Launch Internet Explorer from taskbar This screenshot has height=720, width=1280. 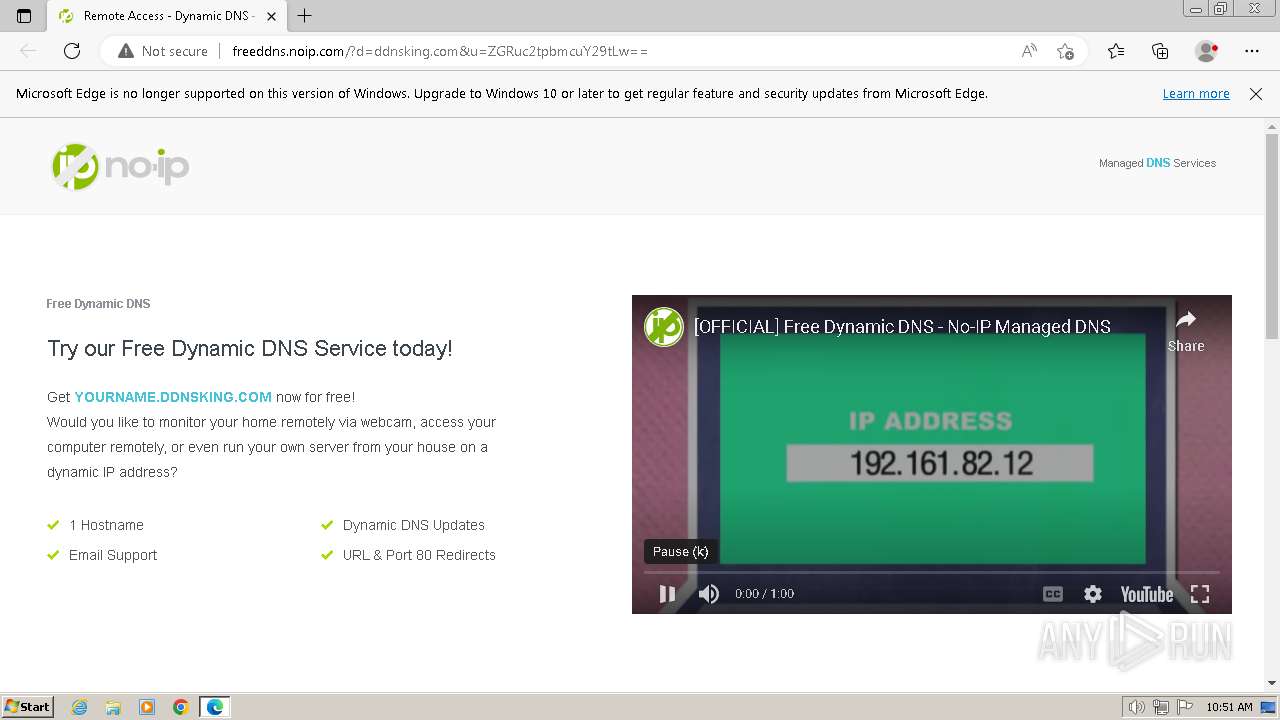[80, 707]
